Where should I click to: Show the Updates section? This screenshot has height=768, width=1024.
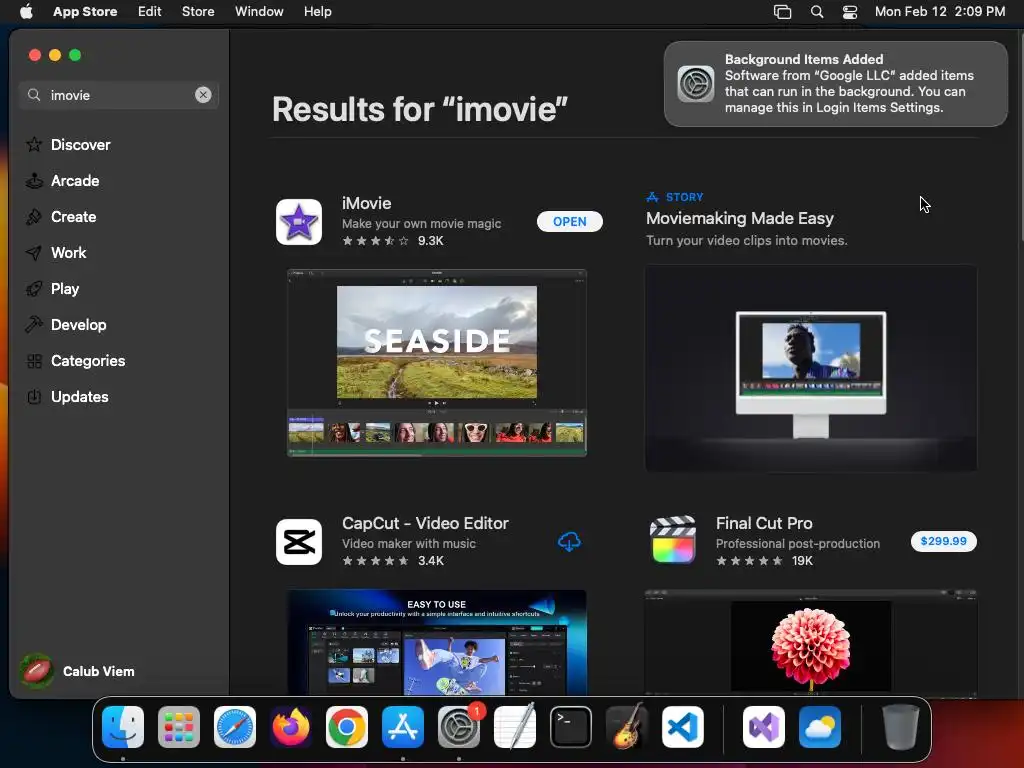coord(118,396)
